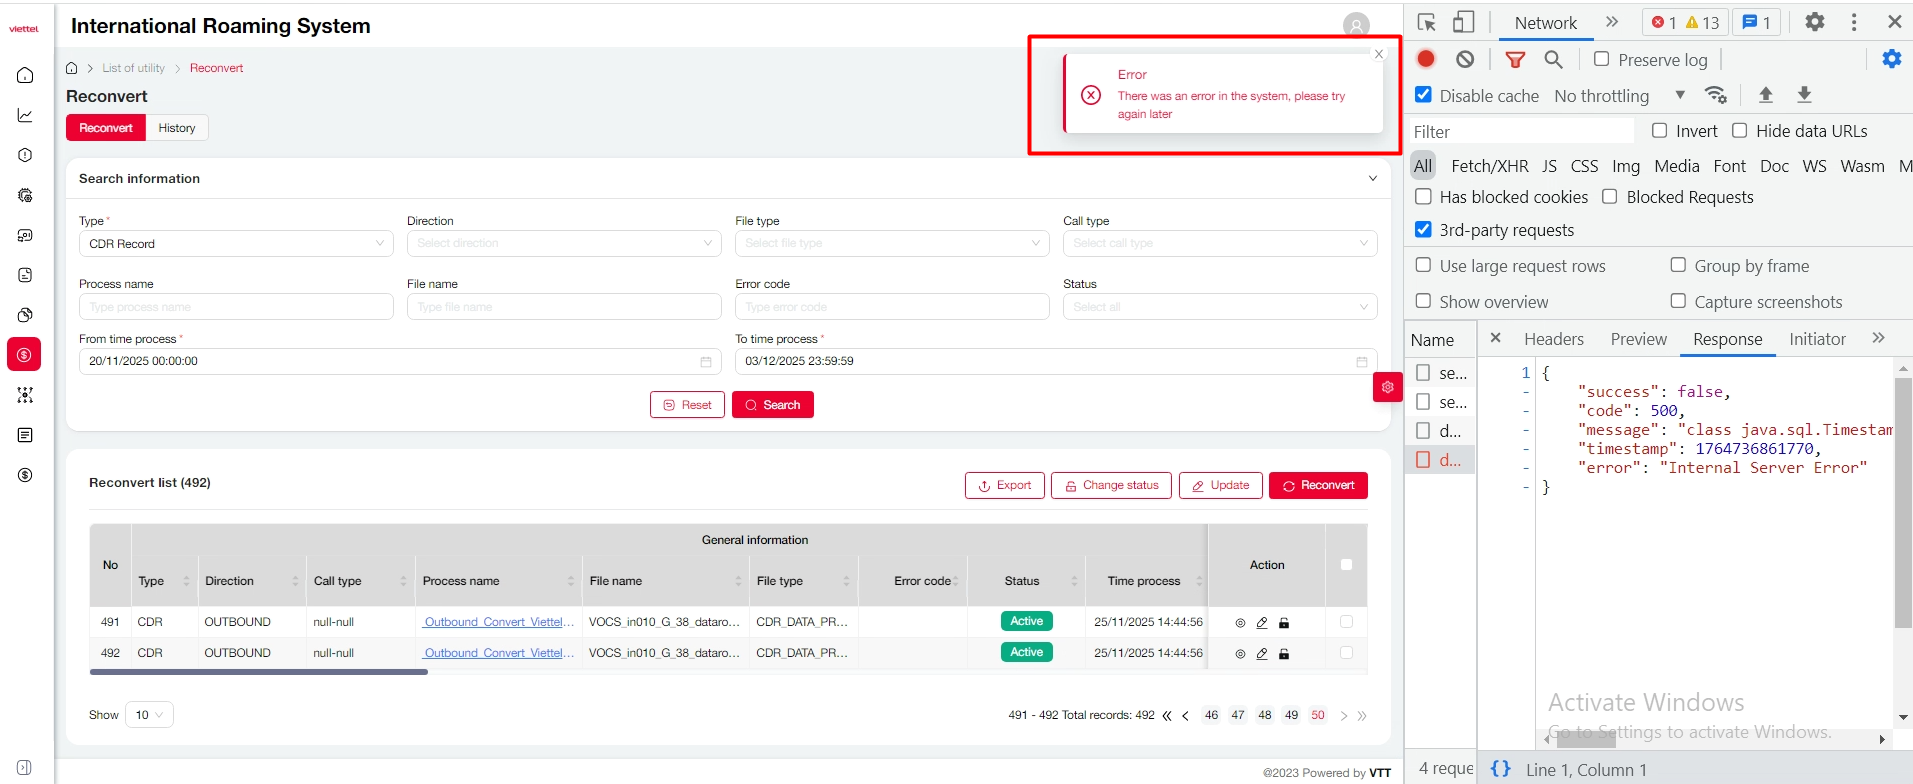Click the DevTools record network log button
This screenshot has height=784, width=1913.
pyautogui.click(x=1426, y=59)
